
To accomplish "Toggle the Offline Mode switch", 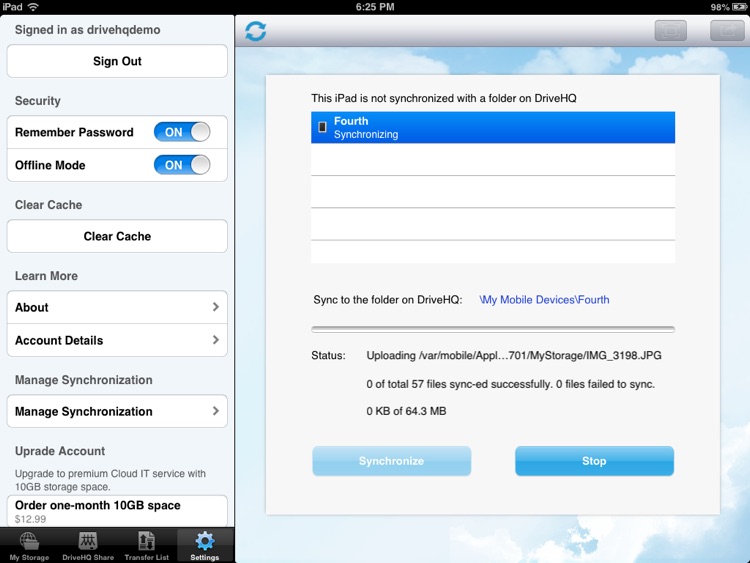I will (x=182, y=165).
